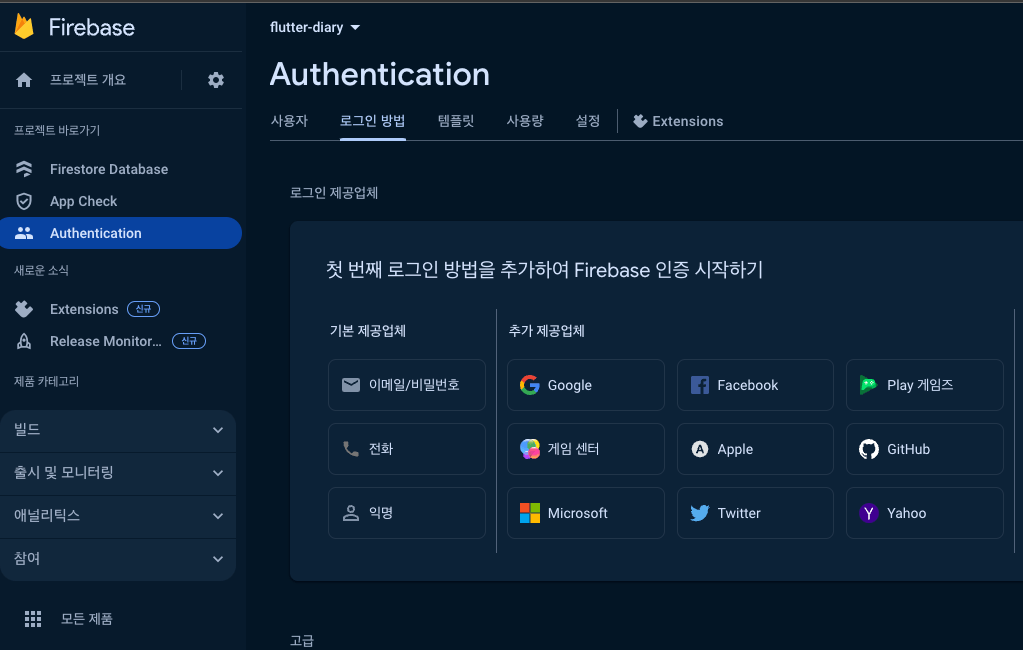
Task: Open the 템플릿 tab
Action: pos(455,121)
